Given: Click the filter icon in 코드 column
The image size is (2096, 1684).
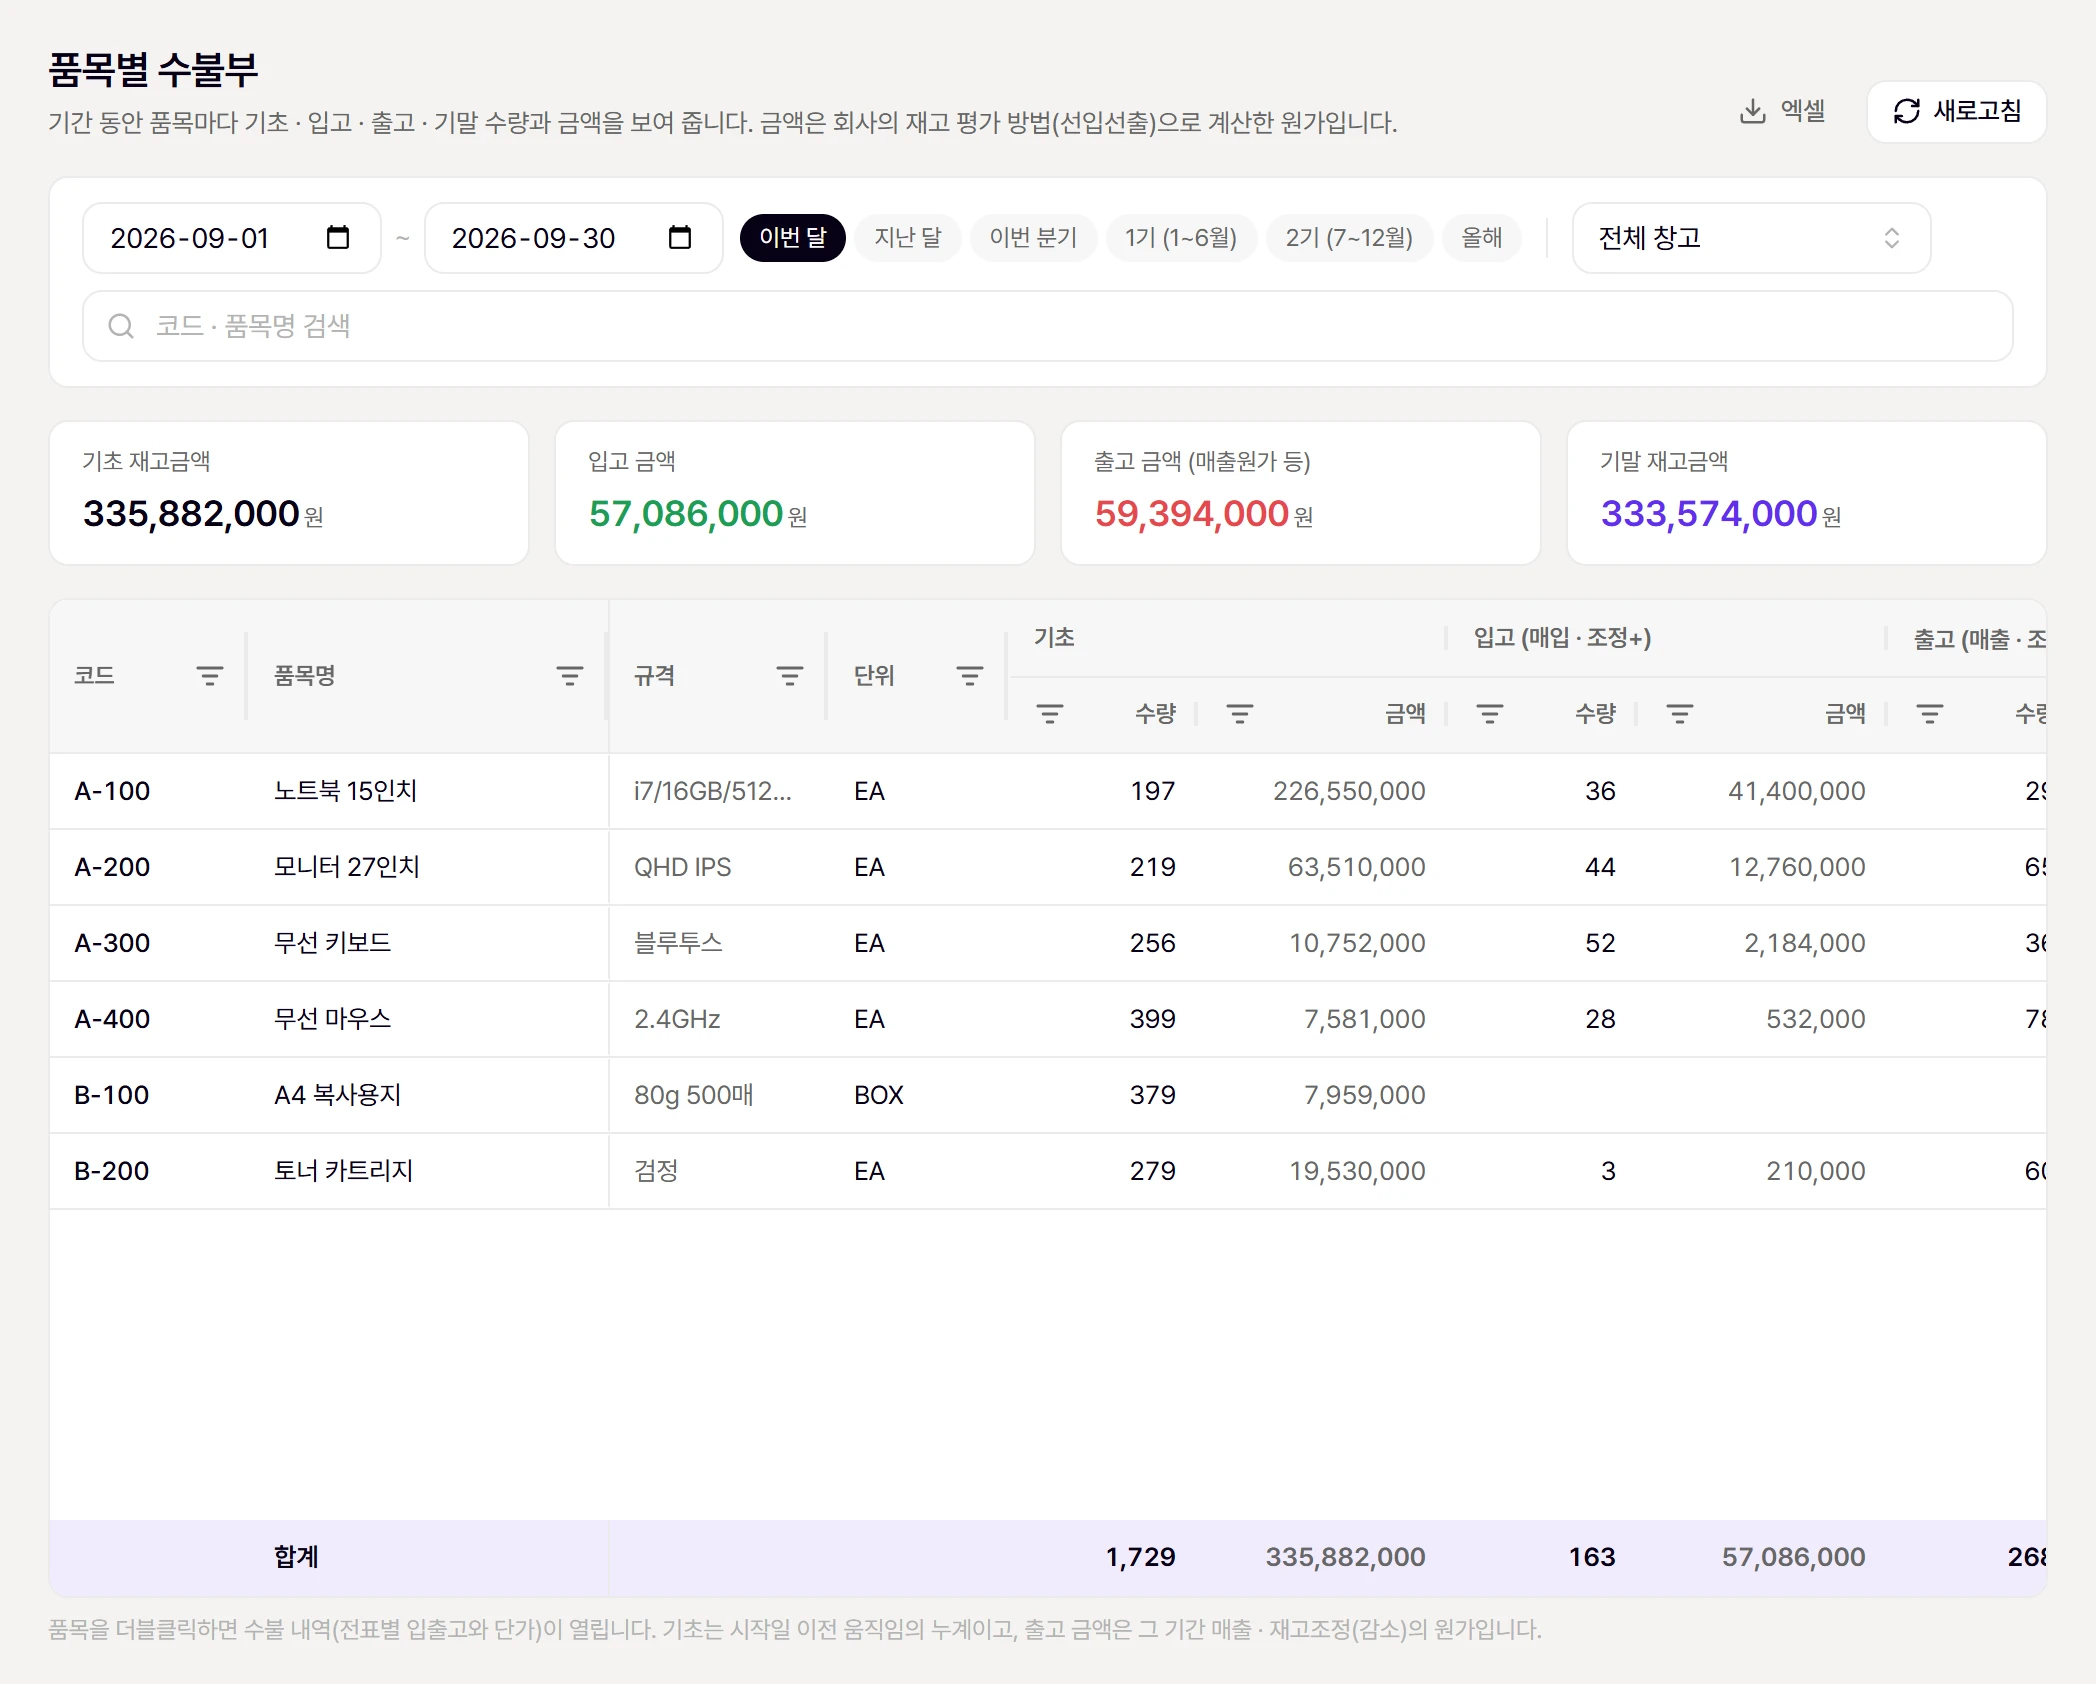Looking at the screenshot, I should click(x=210, y=676).
